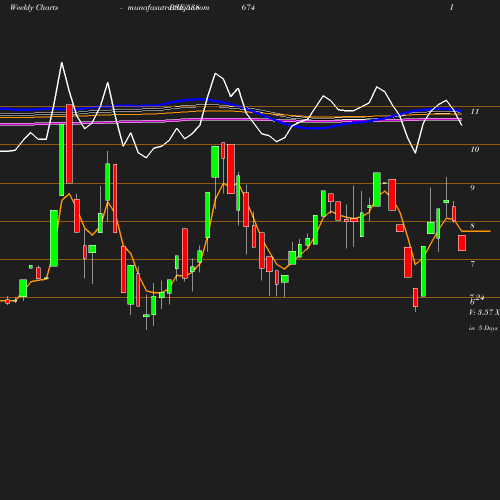
Task: Click the 'Weekly Charts' title text
Action: coord(34,7)
